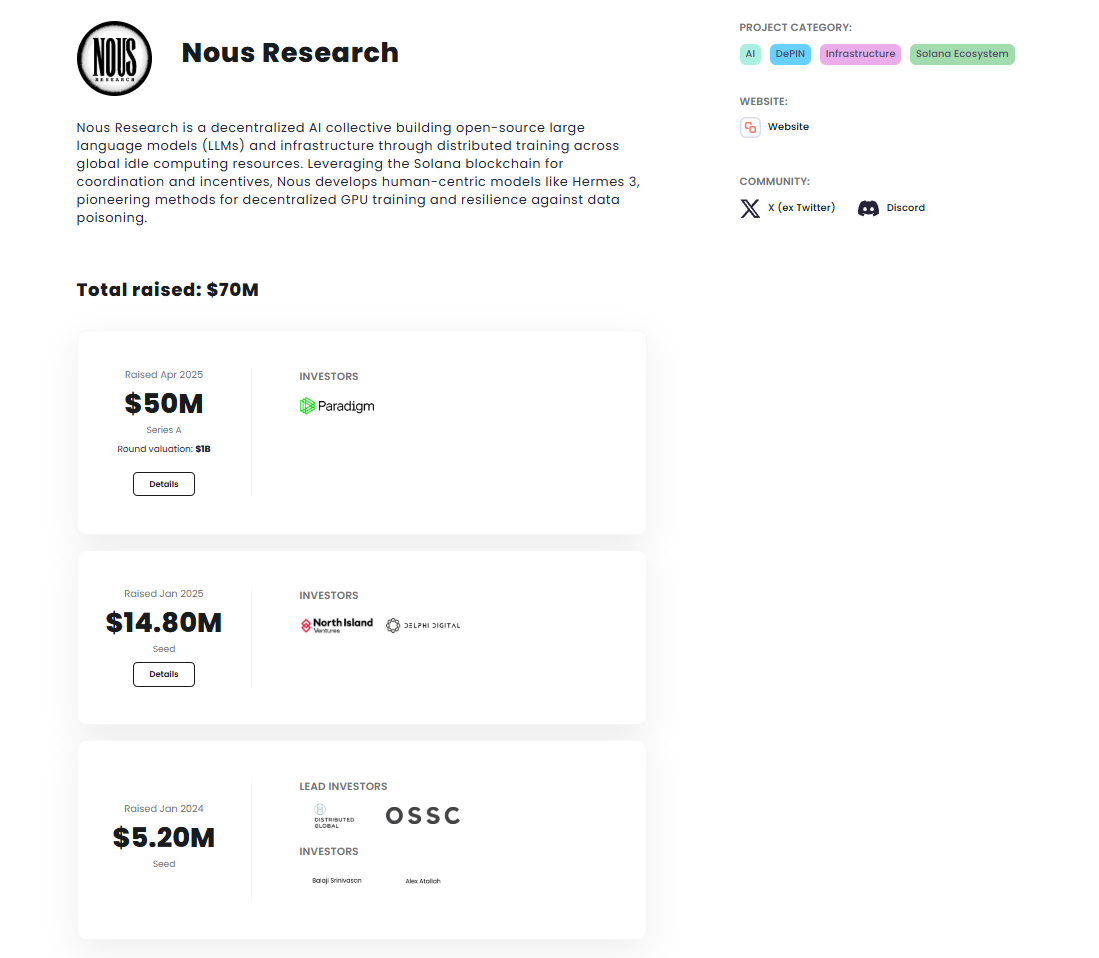Click the OSSC lead investor logo
Screen dimensions: 1099x958
[423, 816]
